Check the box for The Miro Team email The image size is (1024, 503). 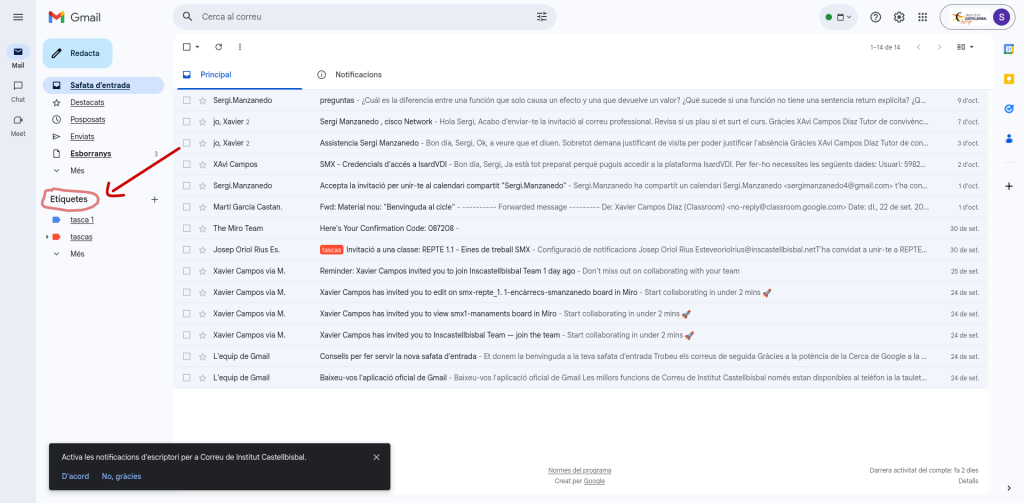click(186, 228)
